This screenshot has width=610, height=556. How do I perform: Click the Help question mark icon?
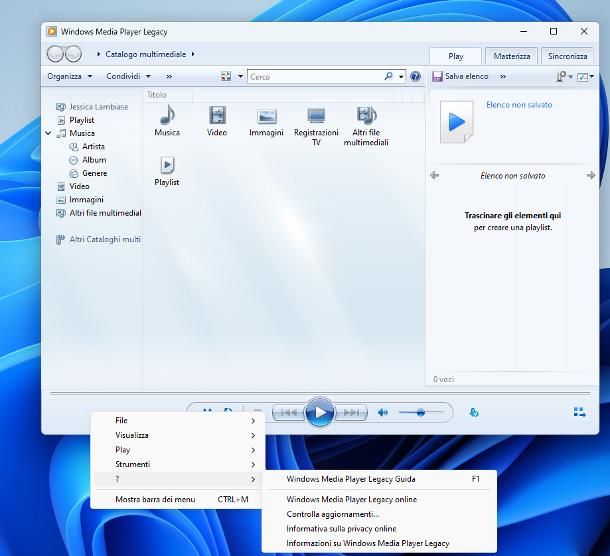pyautogui.click(x=415, y=76)
